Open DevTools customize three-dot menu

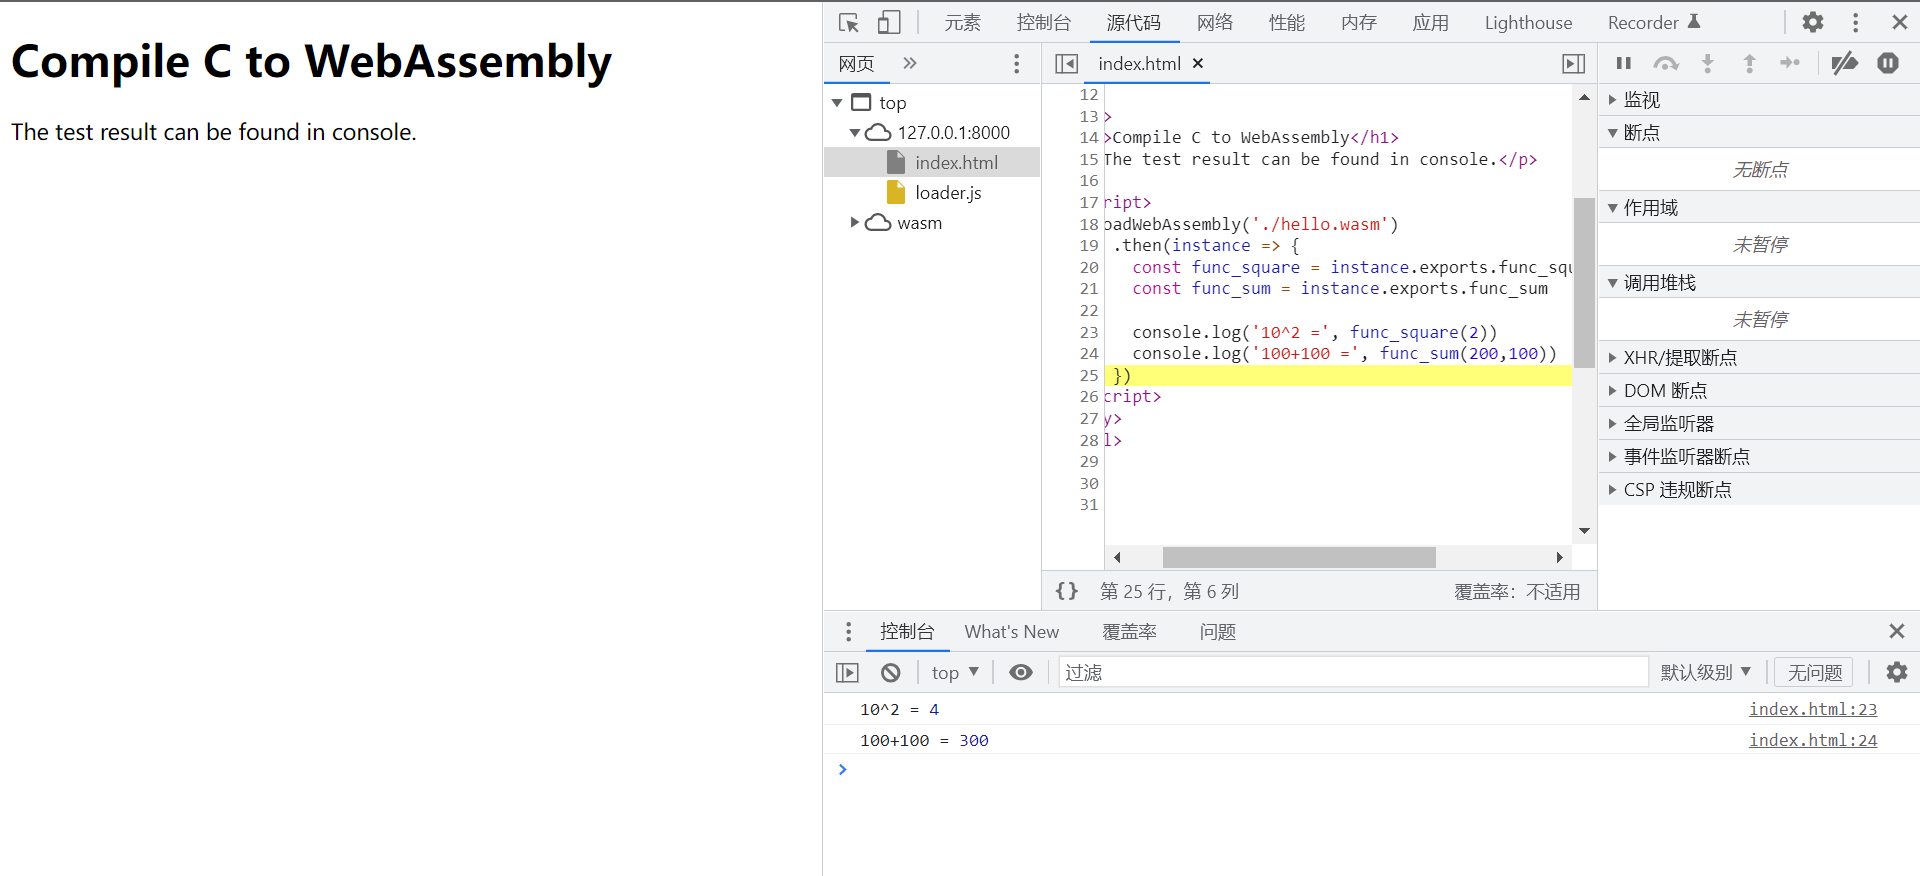[x=1855, y=22]
